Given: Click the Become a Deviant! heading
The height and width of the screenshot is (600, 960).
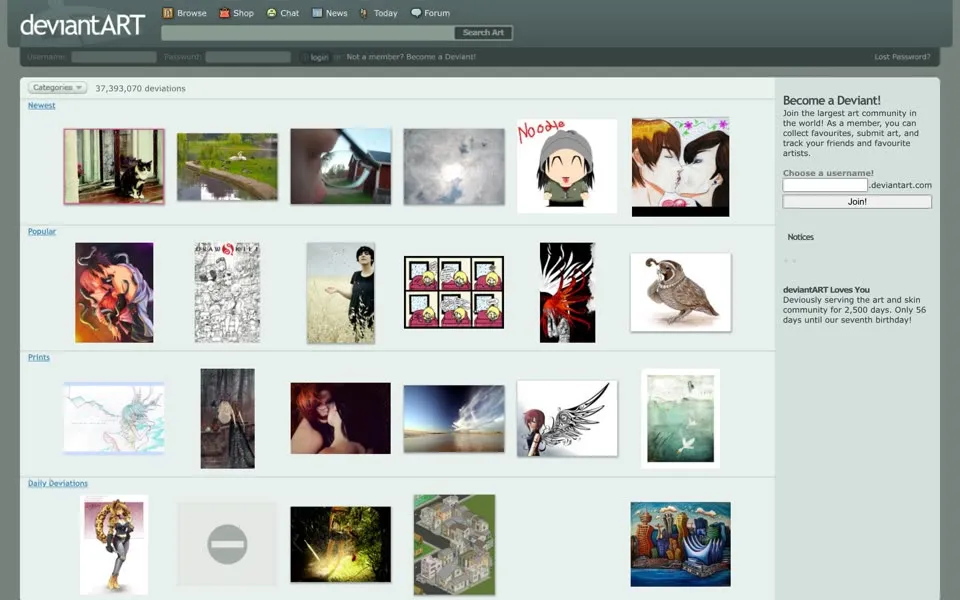Looking at the screenshot, I should pyautogui.click(x=831, y=100).
